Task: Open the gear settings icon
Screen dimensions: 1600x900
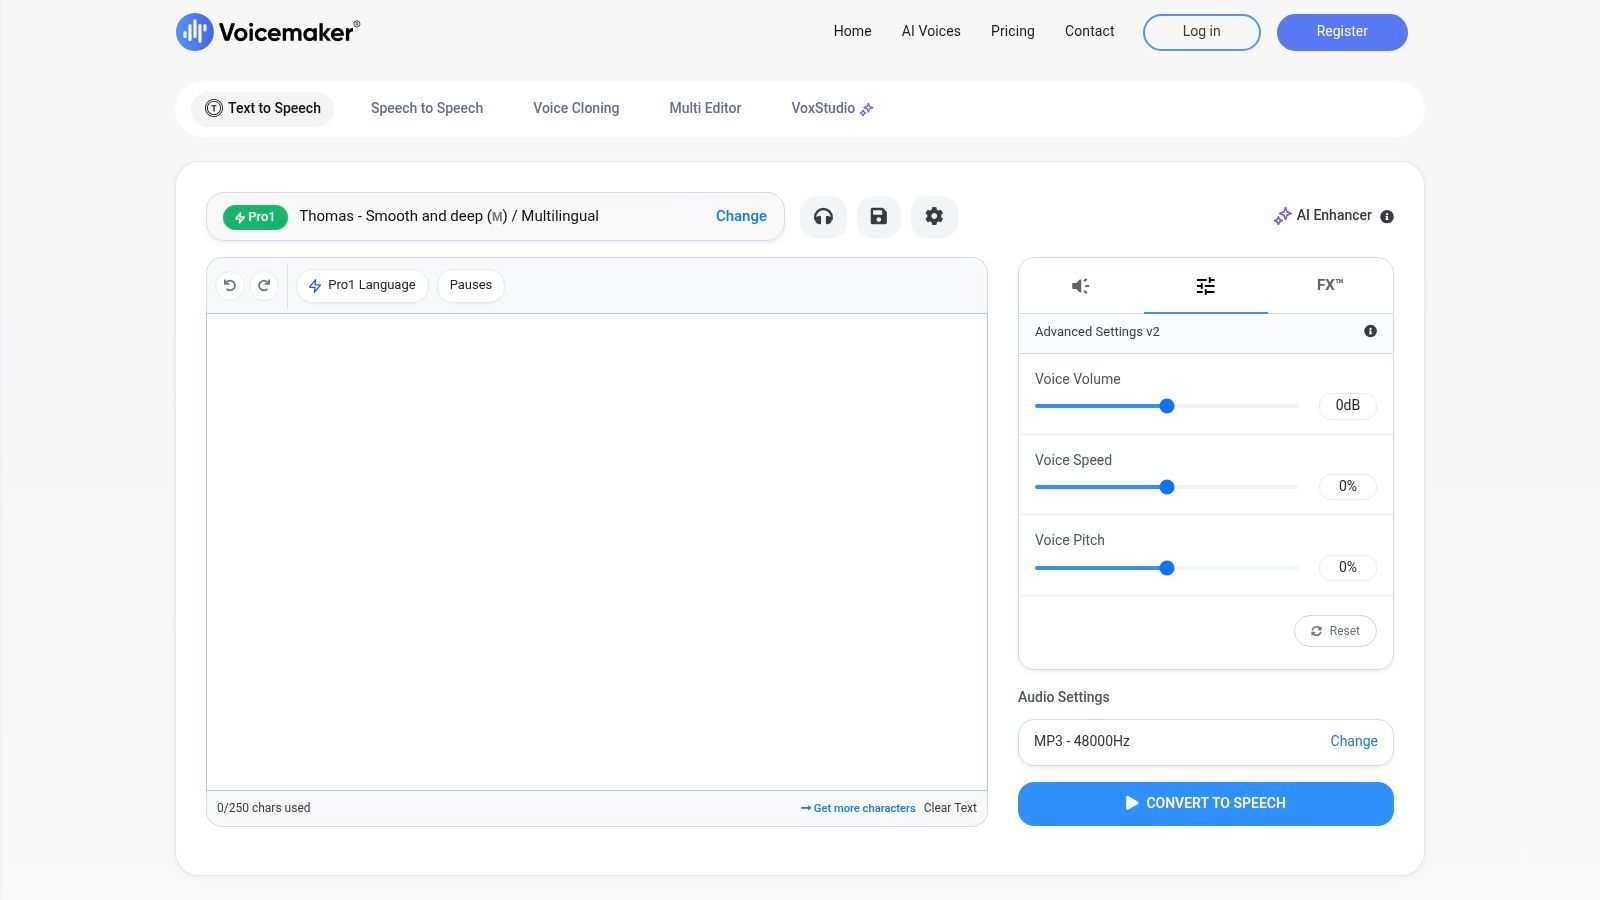Action: tap(934, 216)
